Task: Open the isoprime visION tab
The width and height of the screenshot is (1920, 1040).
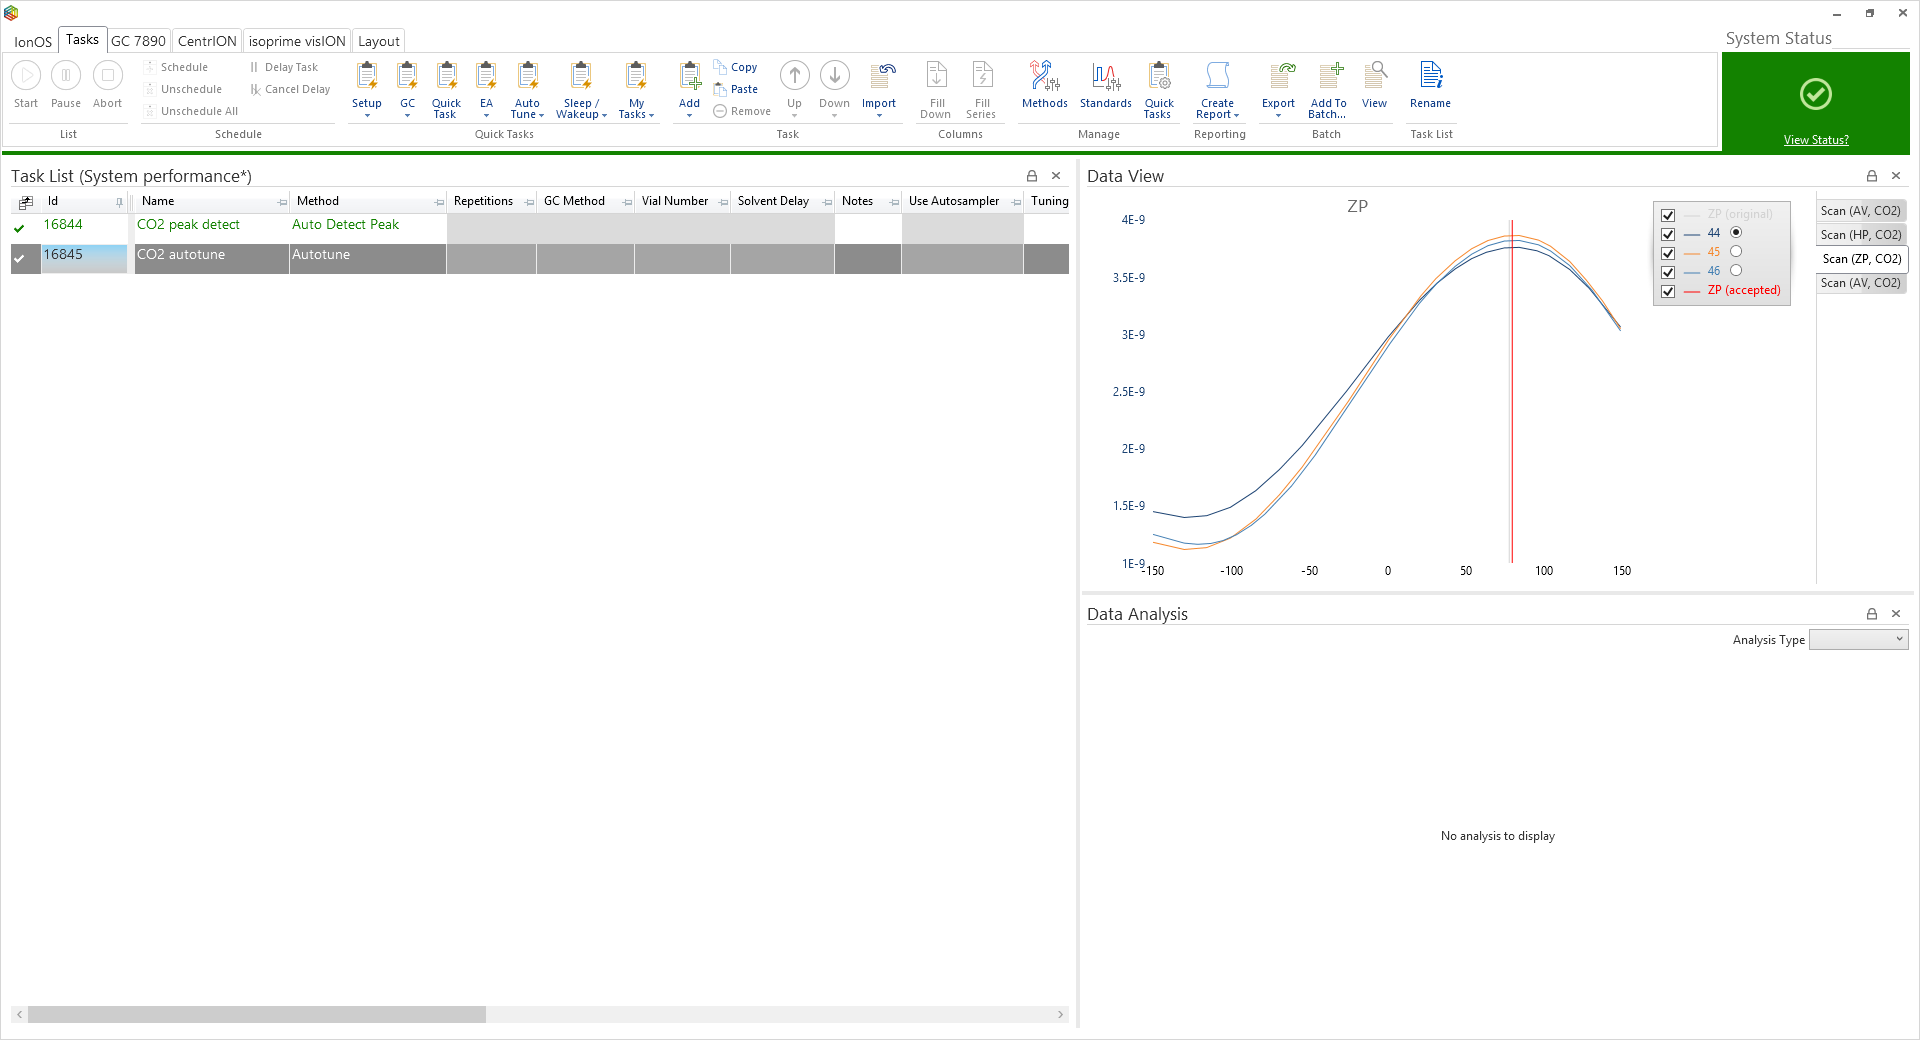Action: [x=296, y=41]
